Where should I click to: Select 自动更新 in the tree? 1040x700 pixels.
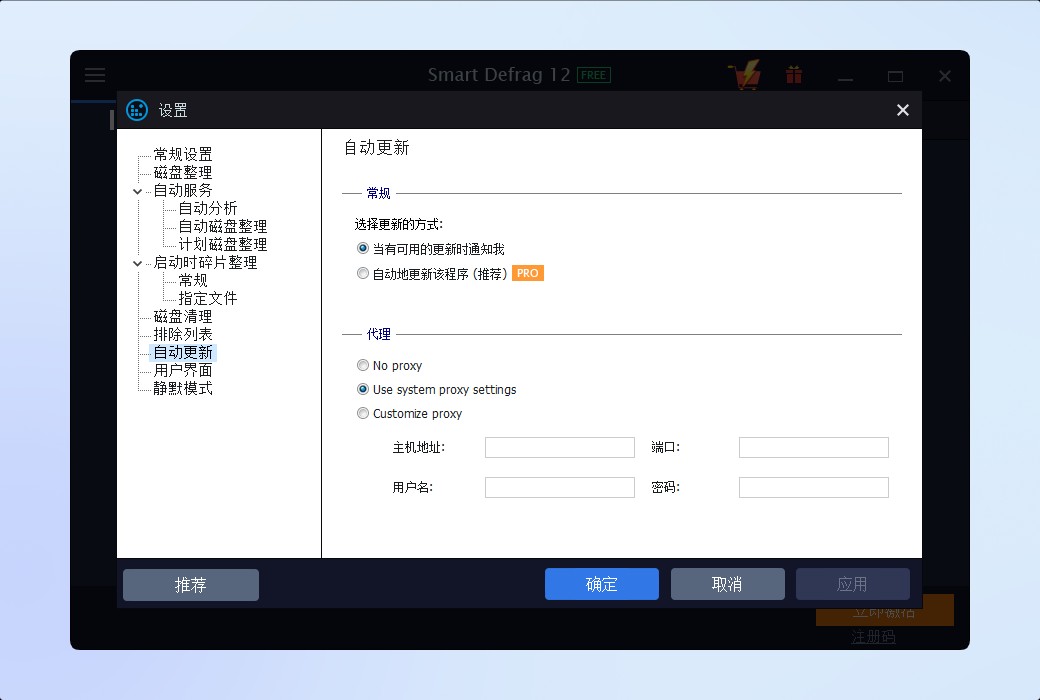click(x=183, y=352)
